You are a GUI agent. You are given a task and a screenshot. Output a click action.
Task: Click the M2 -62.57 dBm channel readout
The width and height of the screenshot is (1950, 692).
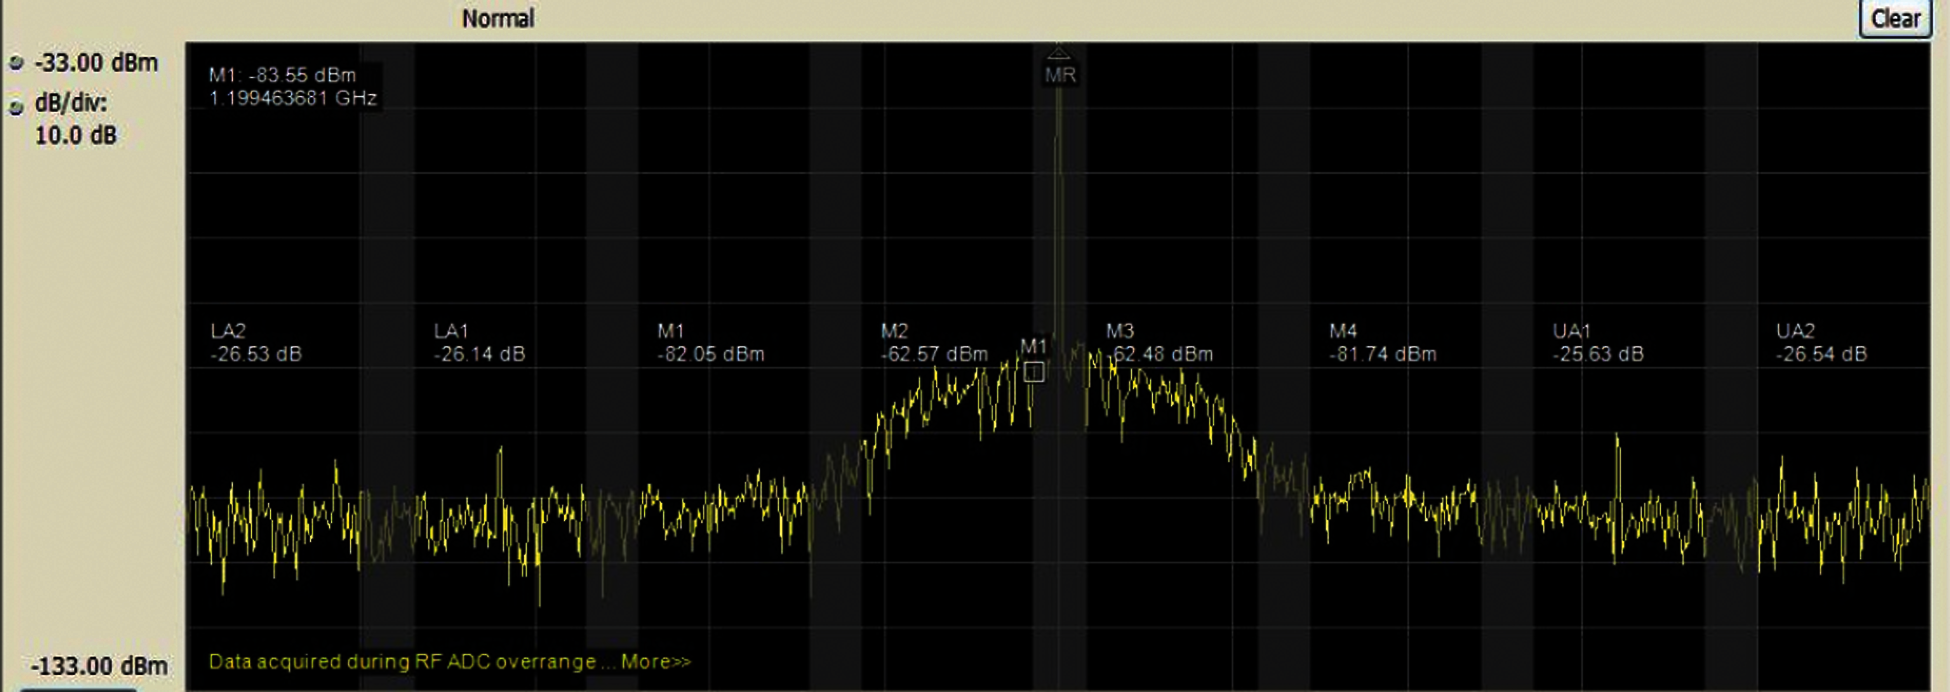(933, 343)
